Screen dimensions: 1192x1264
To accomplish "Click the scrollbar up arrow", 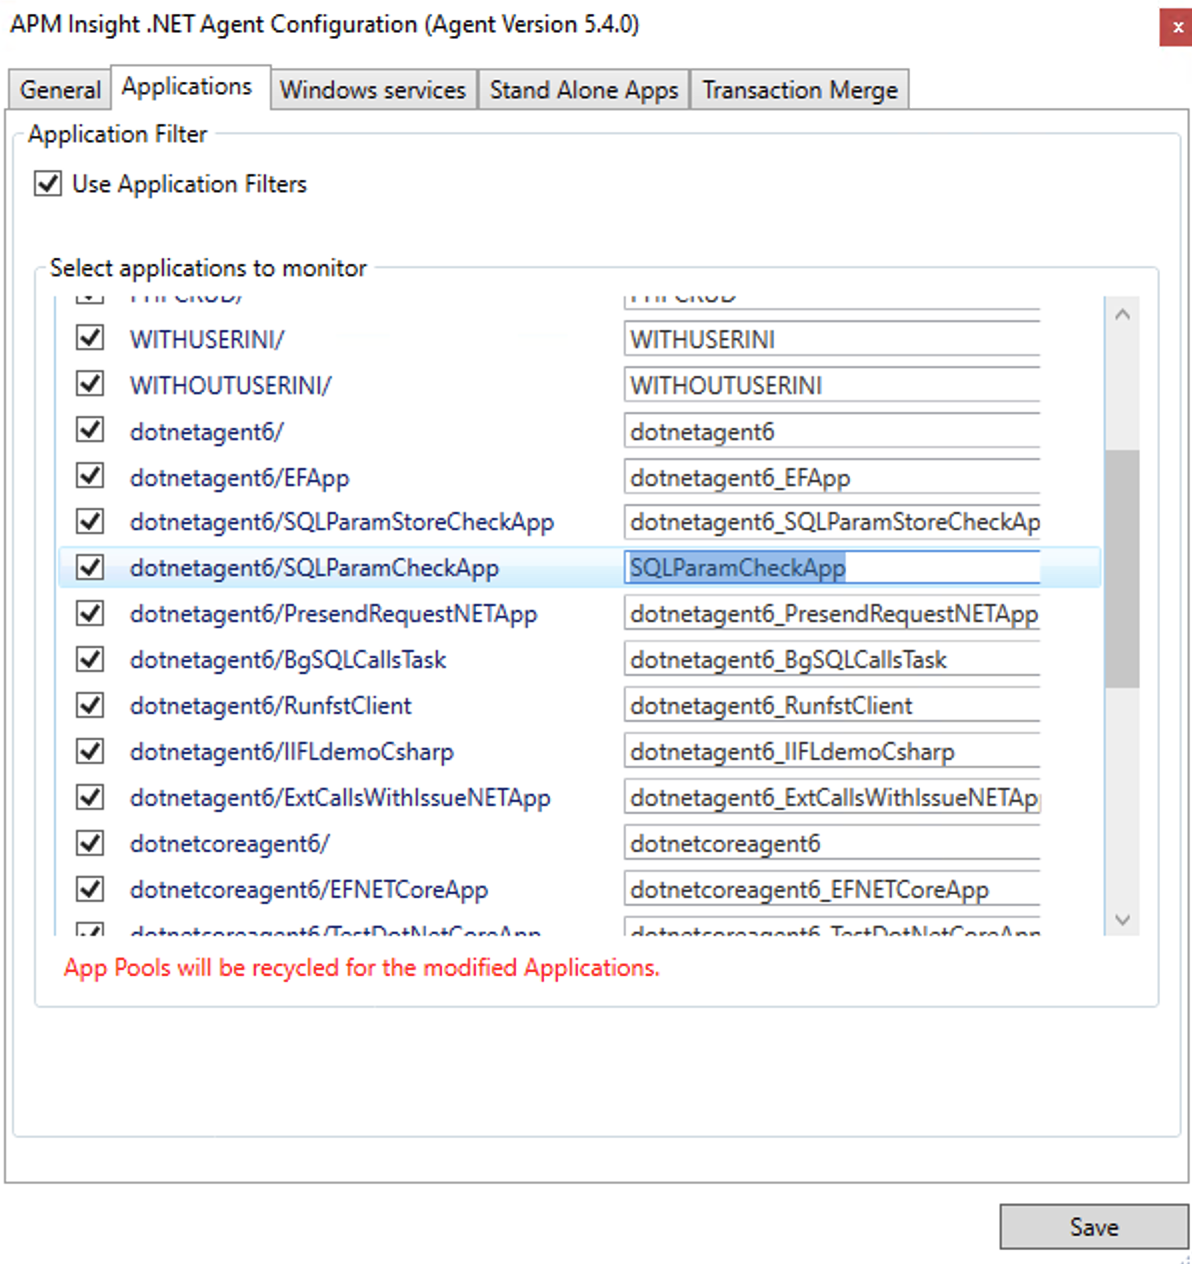I will point(1122,313).
